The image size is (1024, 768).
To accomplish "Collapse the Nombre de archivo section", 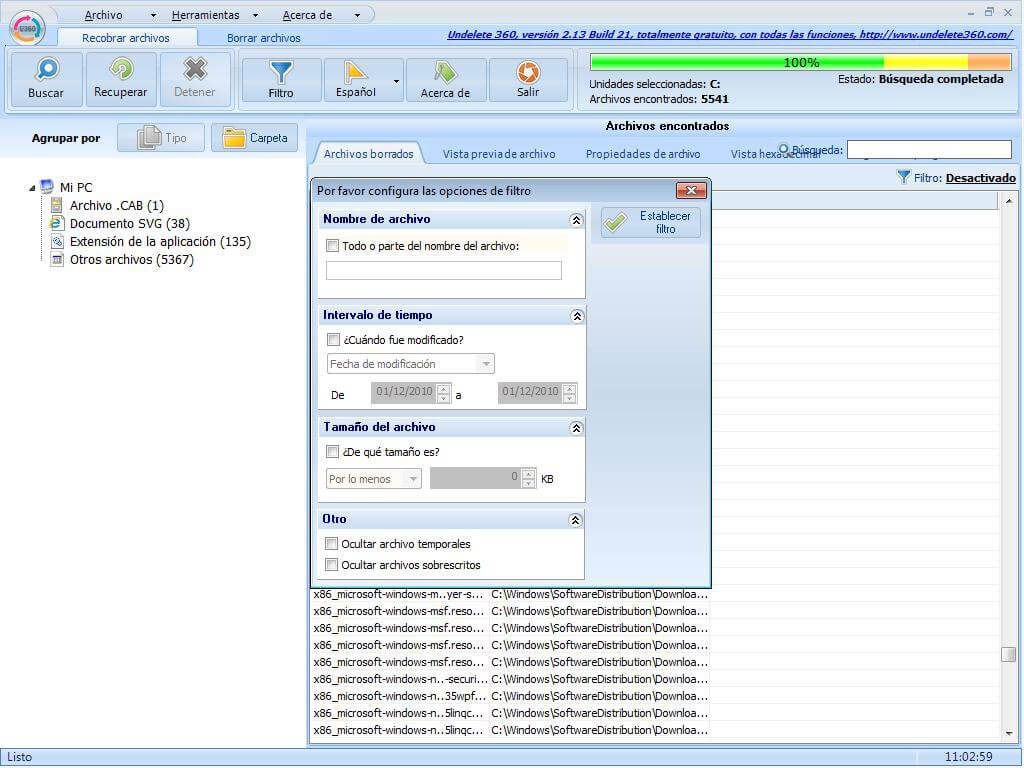I will pos(576,220).
